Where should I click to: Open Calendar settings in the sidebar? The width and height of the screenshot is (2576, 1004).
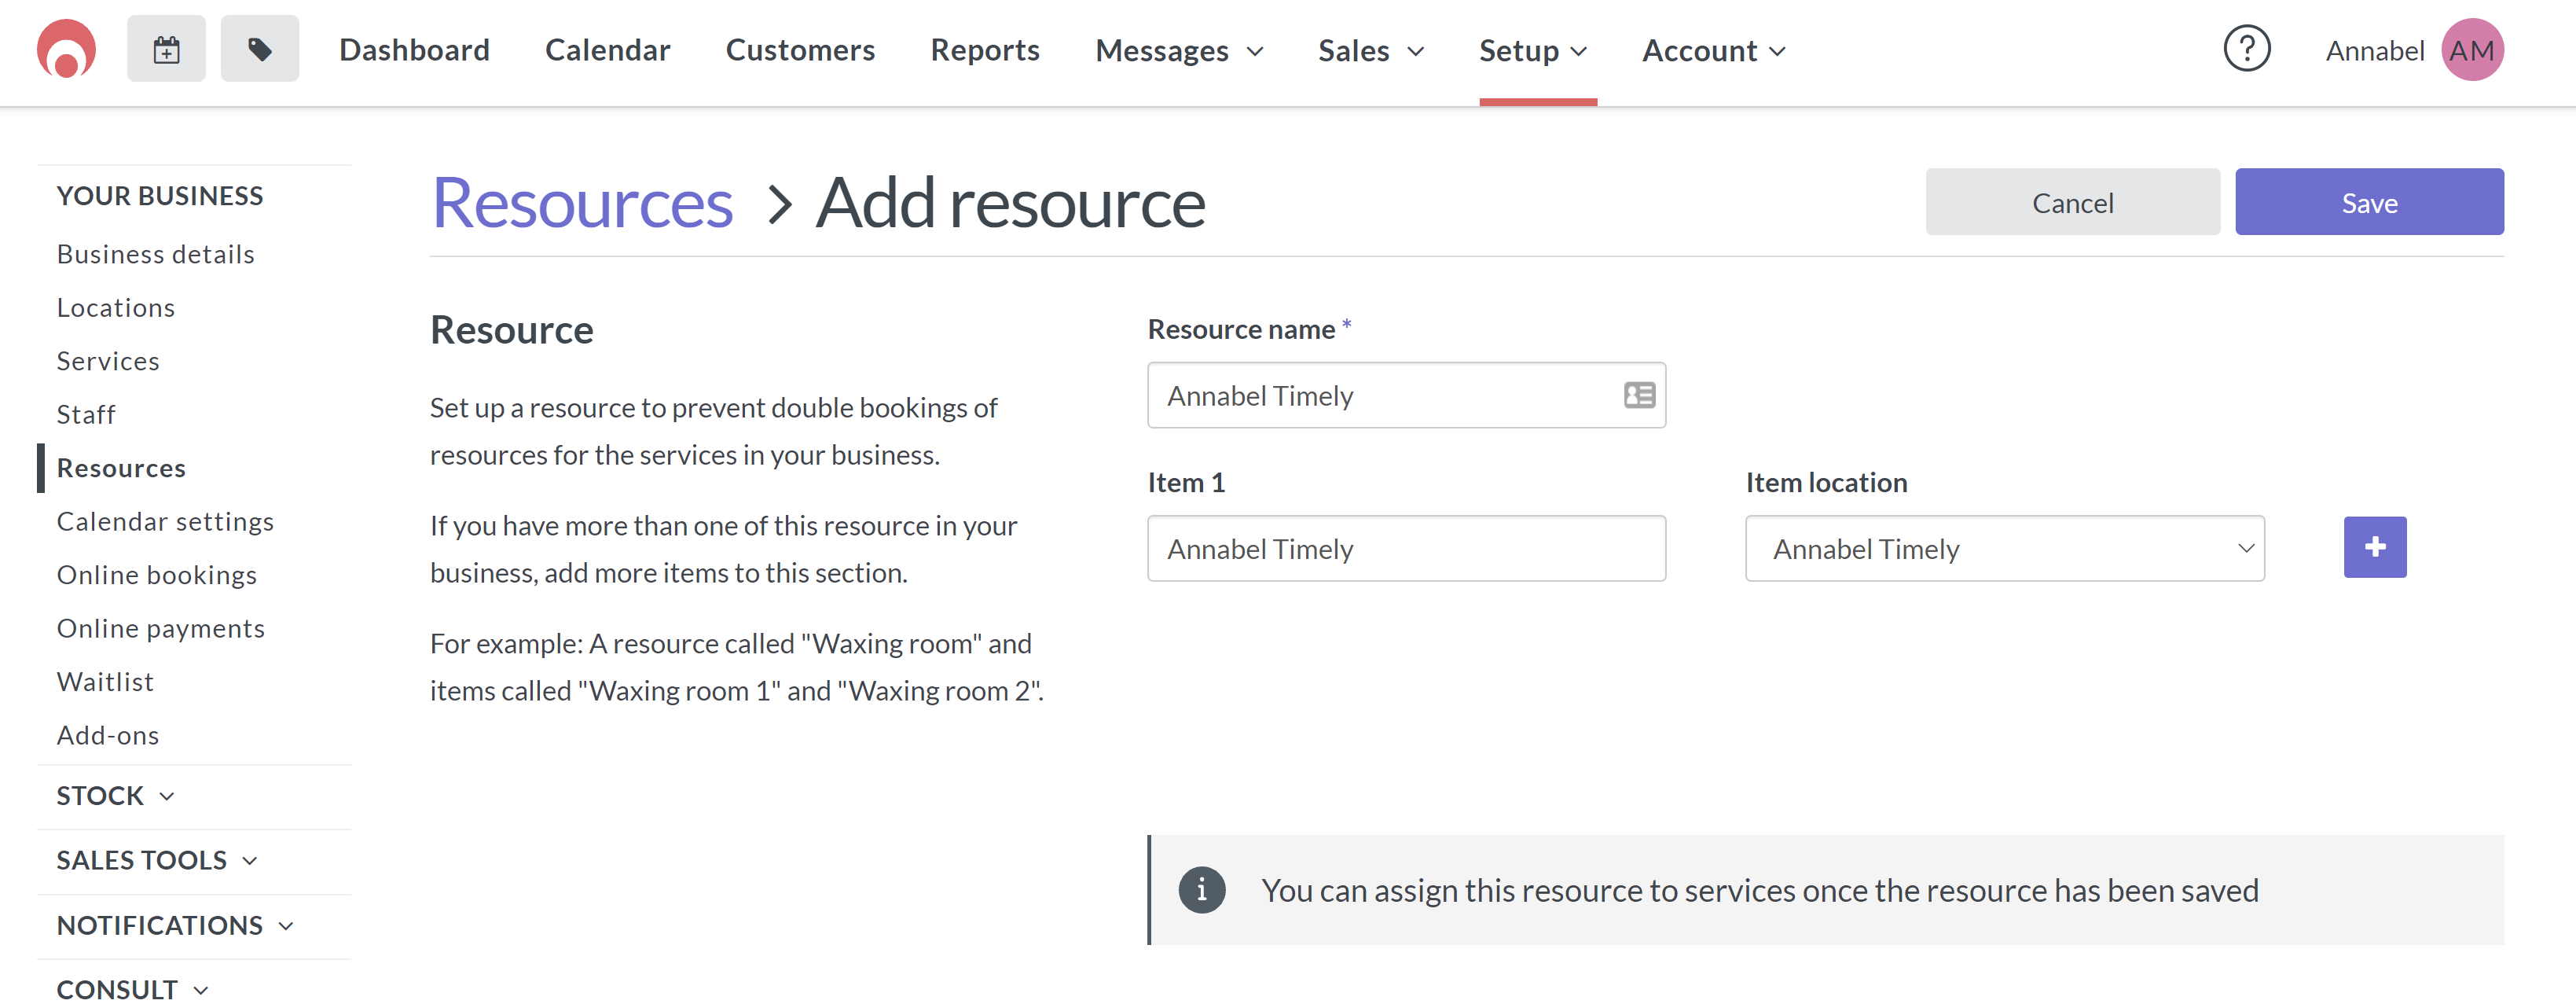165,522
